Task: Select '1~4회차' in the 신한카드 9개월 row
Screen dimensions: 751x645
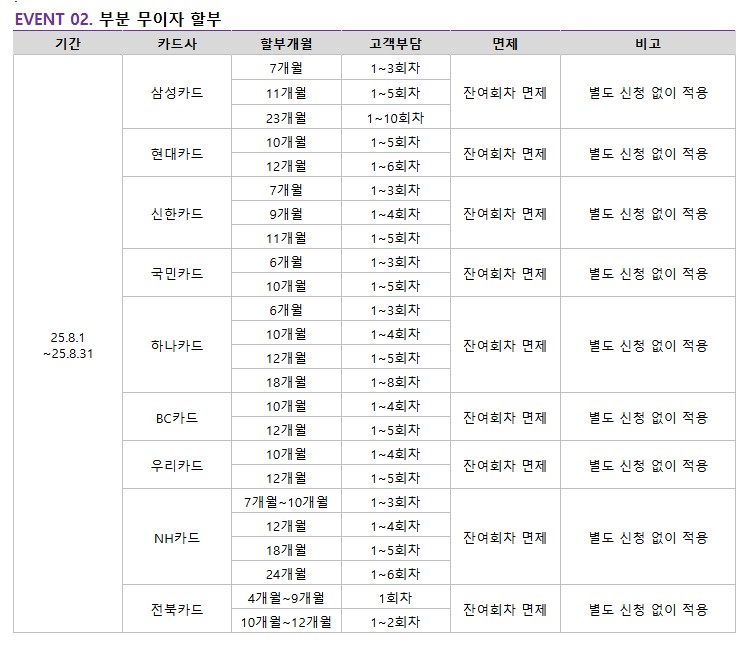Action: click(x=396, y=214)
